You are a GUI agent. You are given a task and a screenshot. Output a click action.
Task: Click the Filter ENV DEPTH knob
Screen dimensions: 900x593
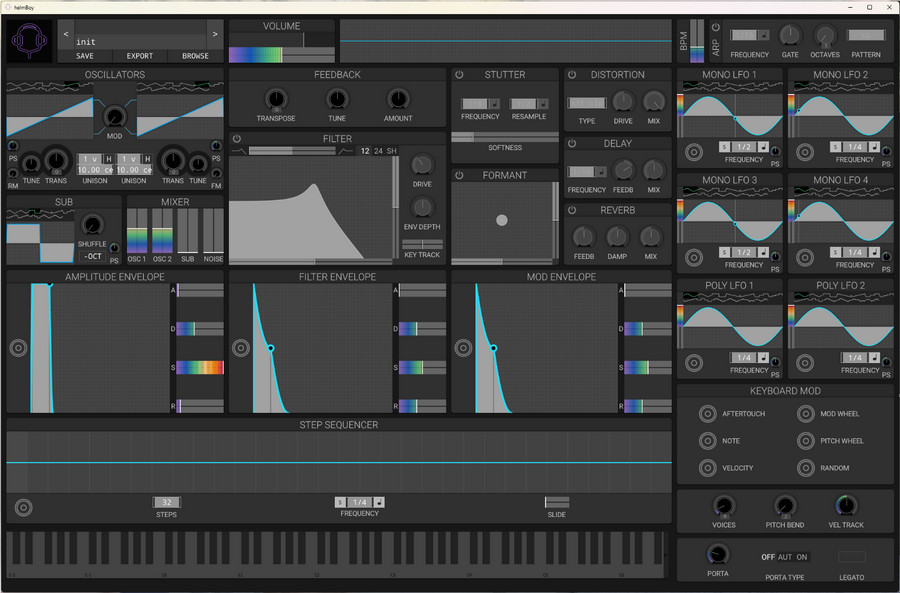422,208
